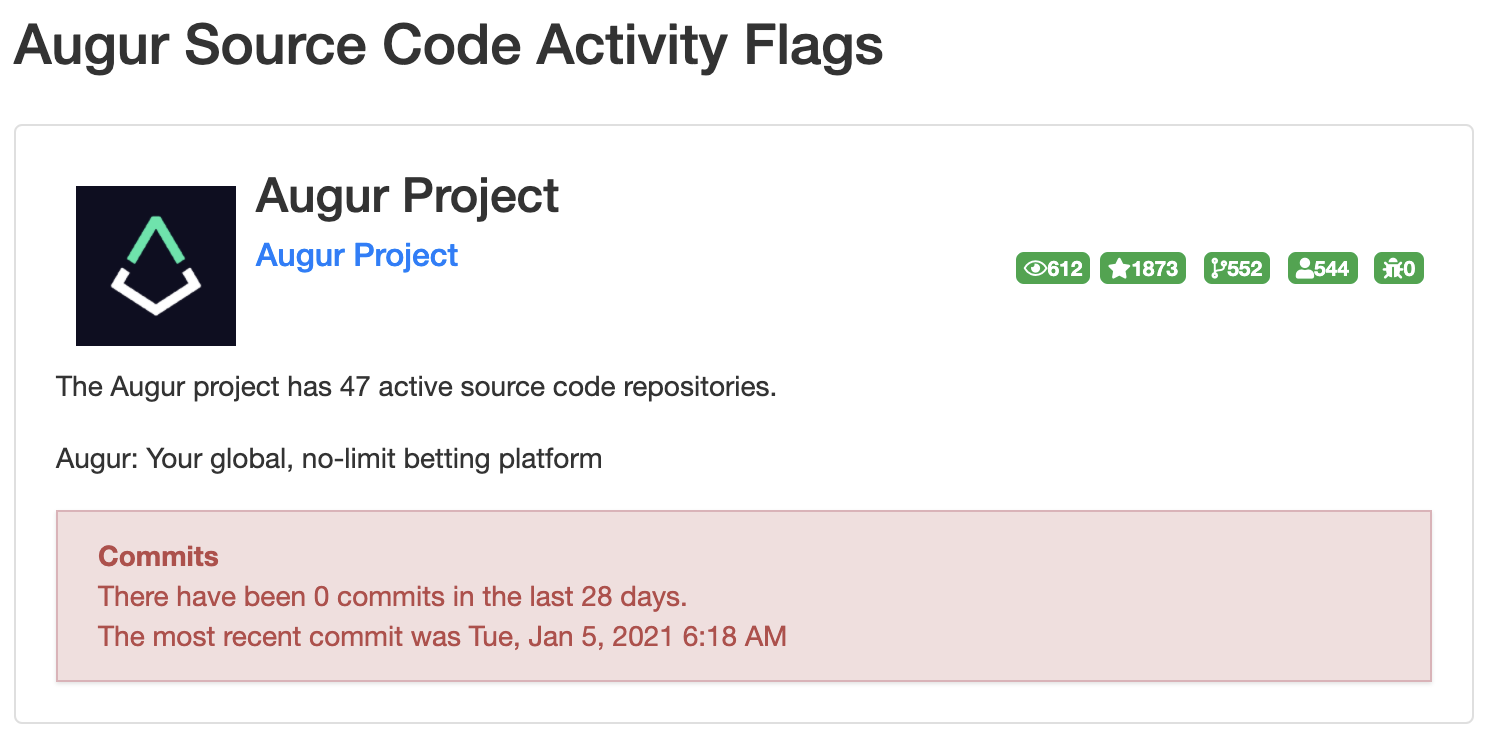Click the fork branch icon
Viewport: 1490px width, 746px height.
pos(1218,269)
